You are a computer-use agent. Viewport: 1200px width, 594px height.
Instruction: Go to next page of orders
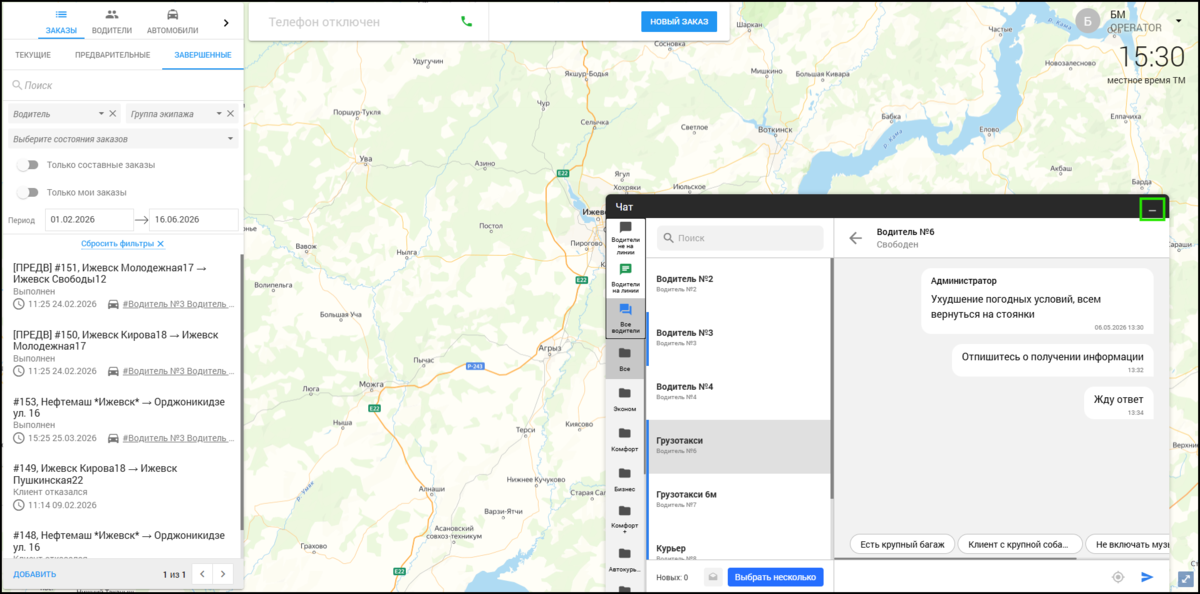click(224, 574)
